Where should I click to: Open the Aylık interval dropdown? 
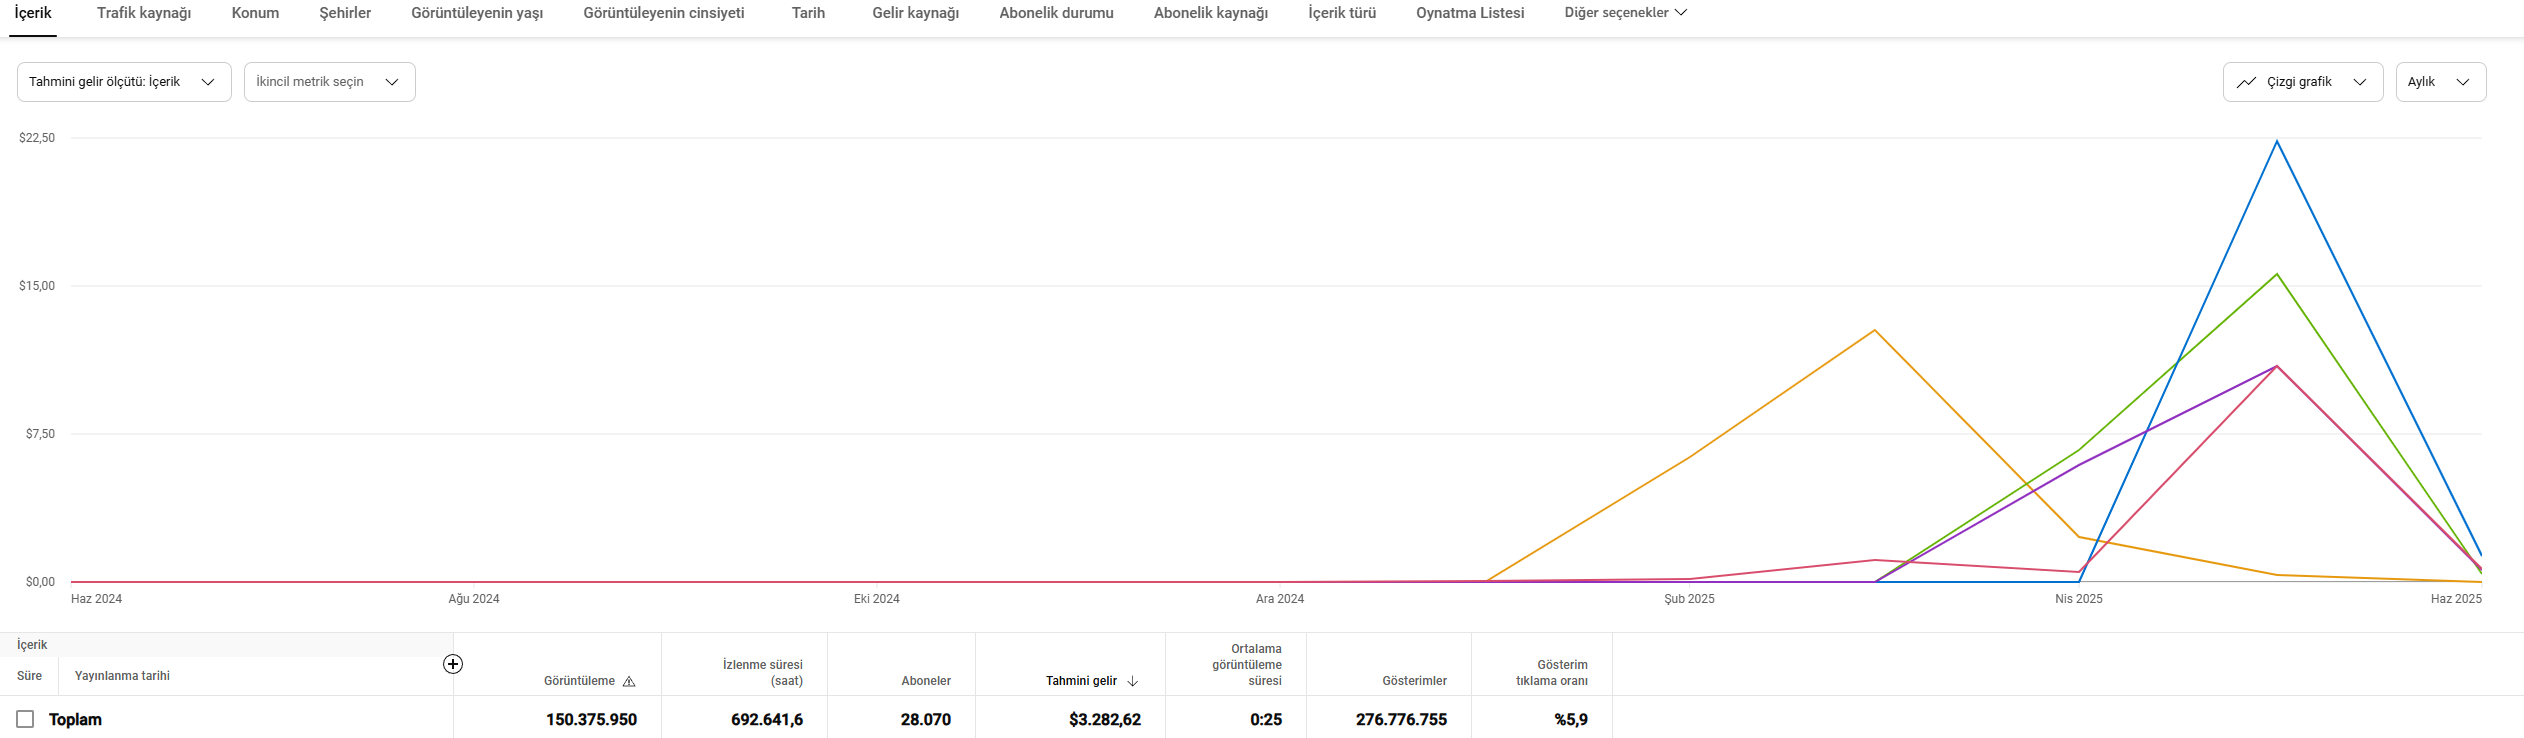pyautogui.click(x=2441, y=82)
